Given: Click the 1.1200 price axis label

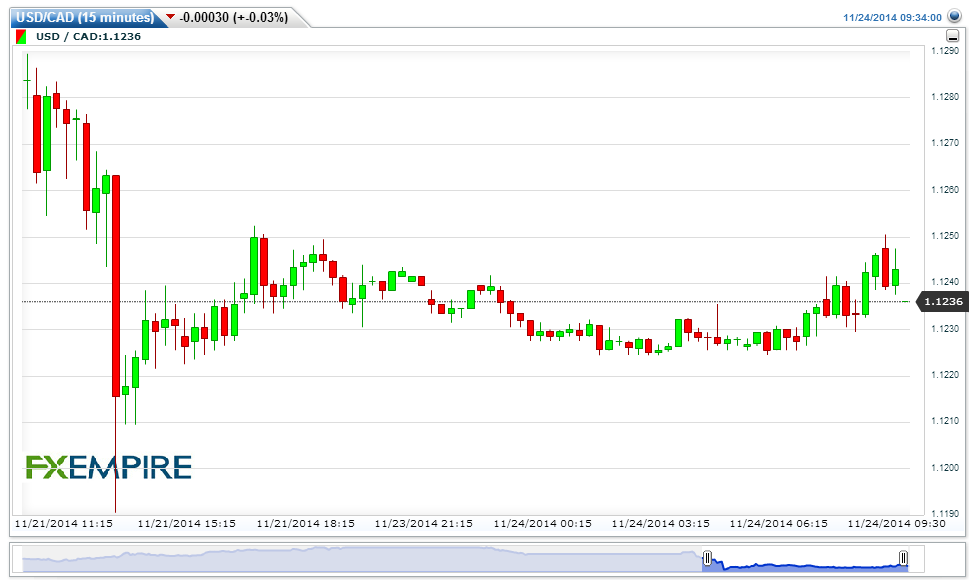Looking at the screenshot, I should coord(945,468).
